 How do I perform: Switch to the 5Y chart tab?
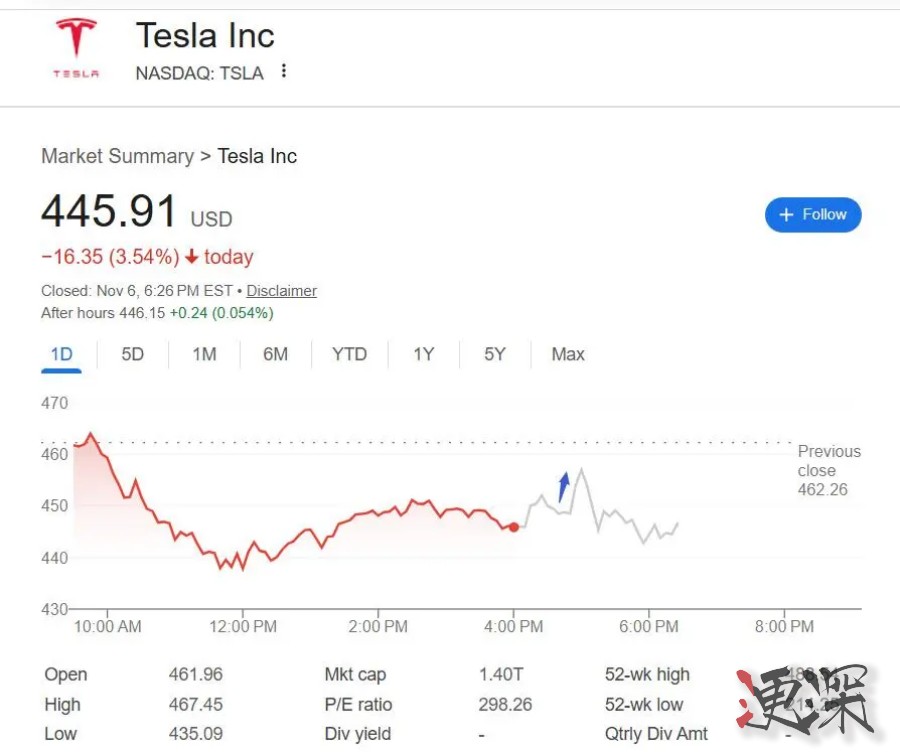pos(495,354)
